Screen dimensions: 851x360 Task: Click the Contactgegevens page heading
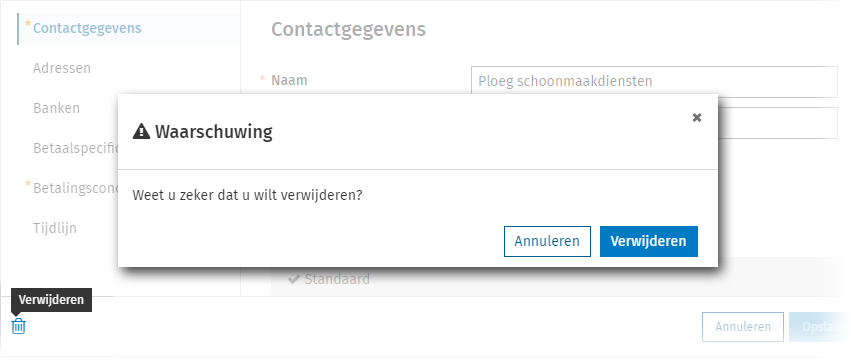pos(348,29)
